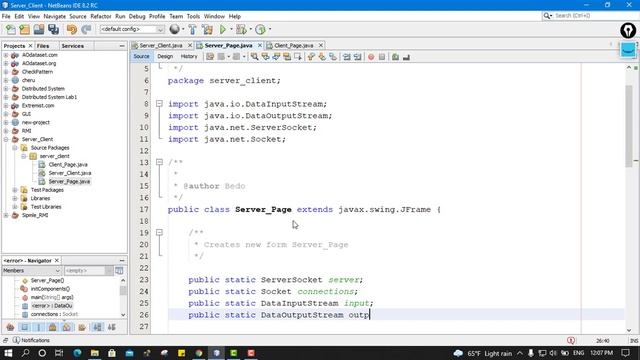Close the Server_Page.java tab
The height and width of the screenshot is (360, 640).
[x=260, y=45]
